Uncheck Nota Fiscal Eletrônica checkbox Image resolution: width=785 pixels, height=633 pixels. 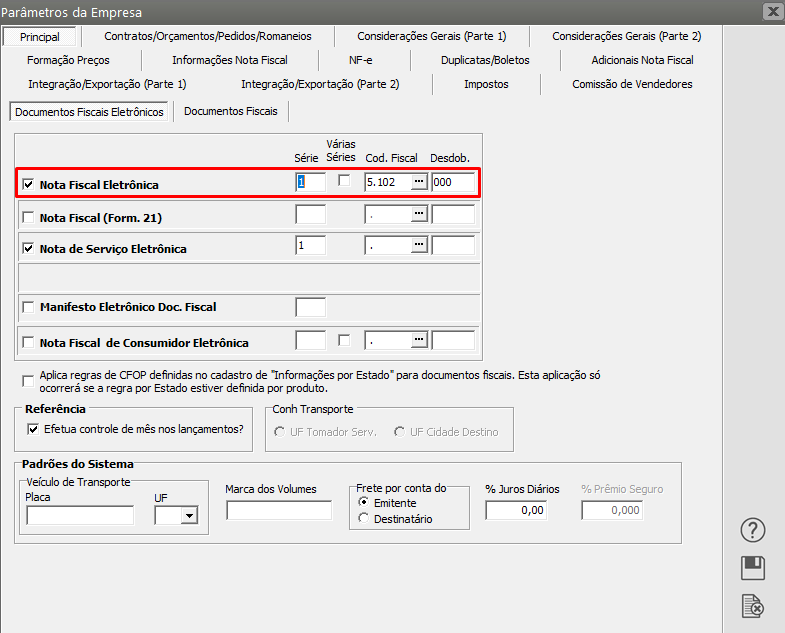point(28,185)
